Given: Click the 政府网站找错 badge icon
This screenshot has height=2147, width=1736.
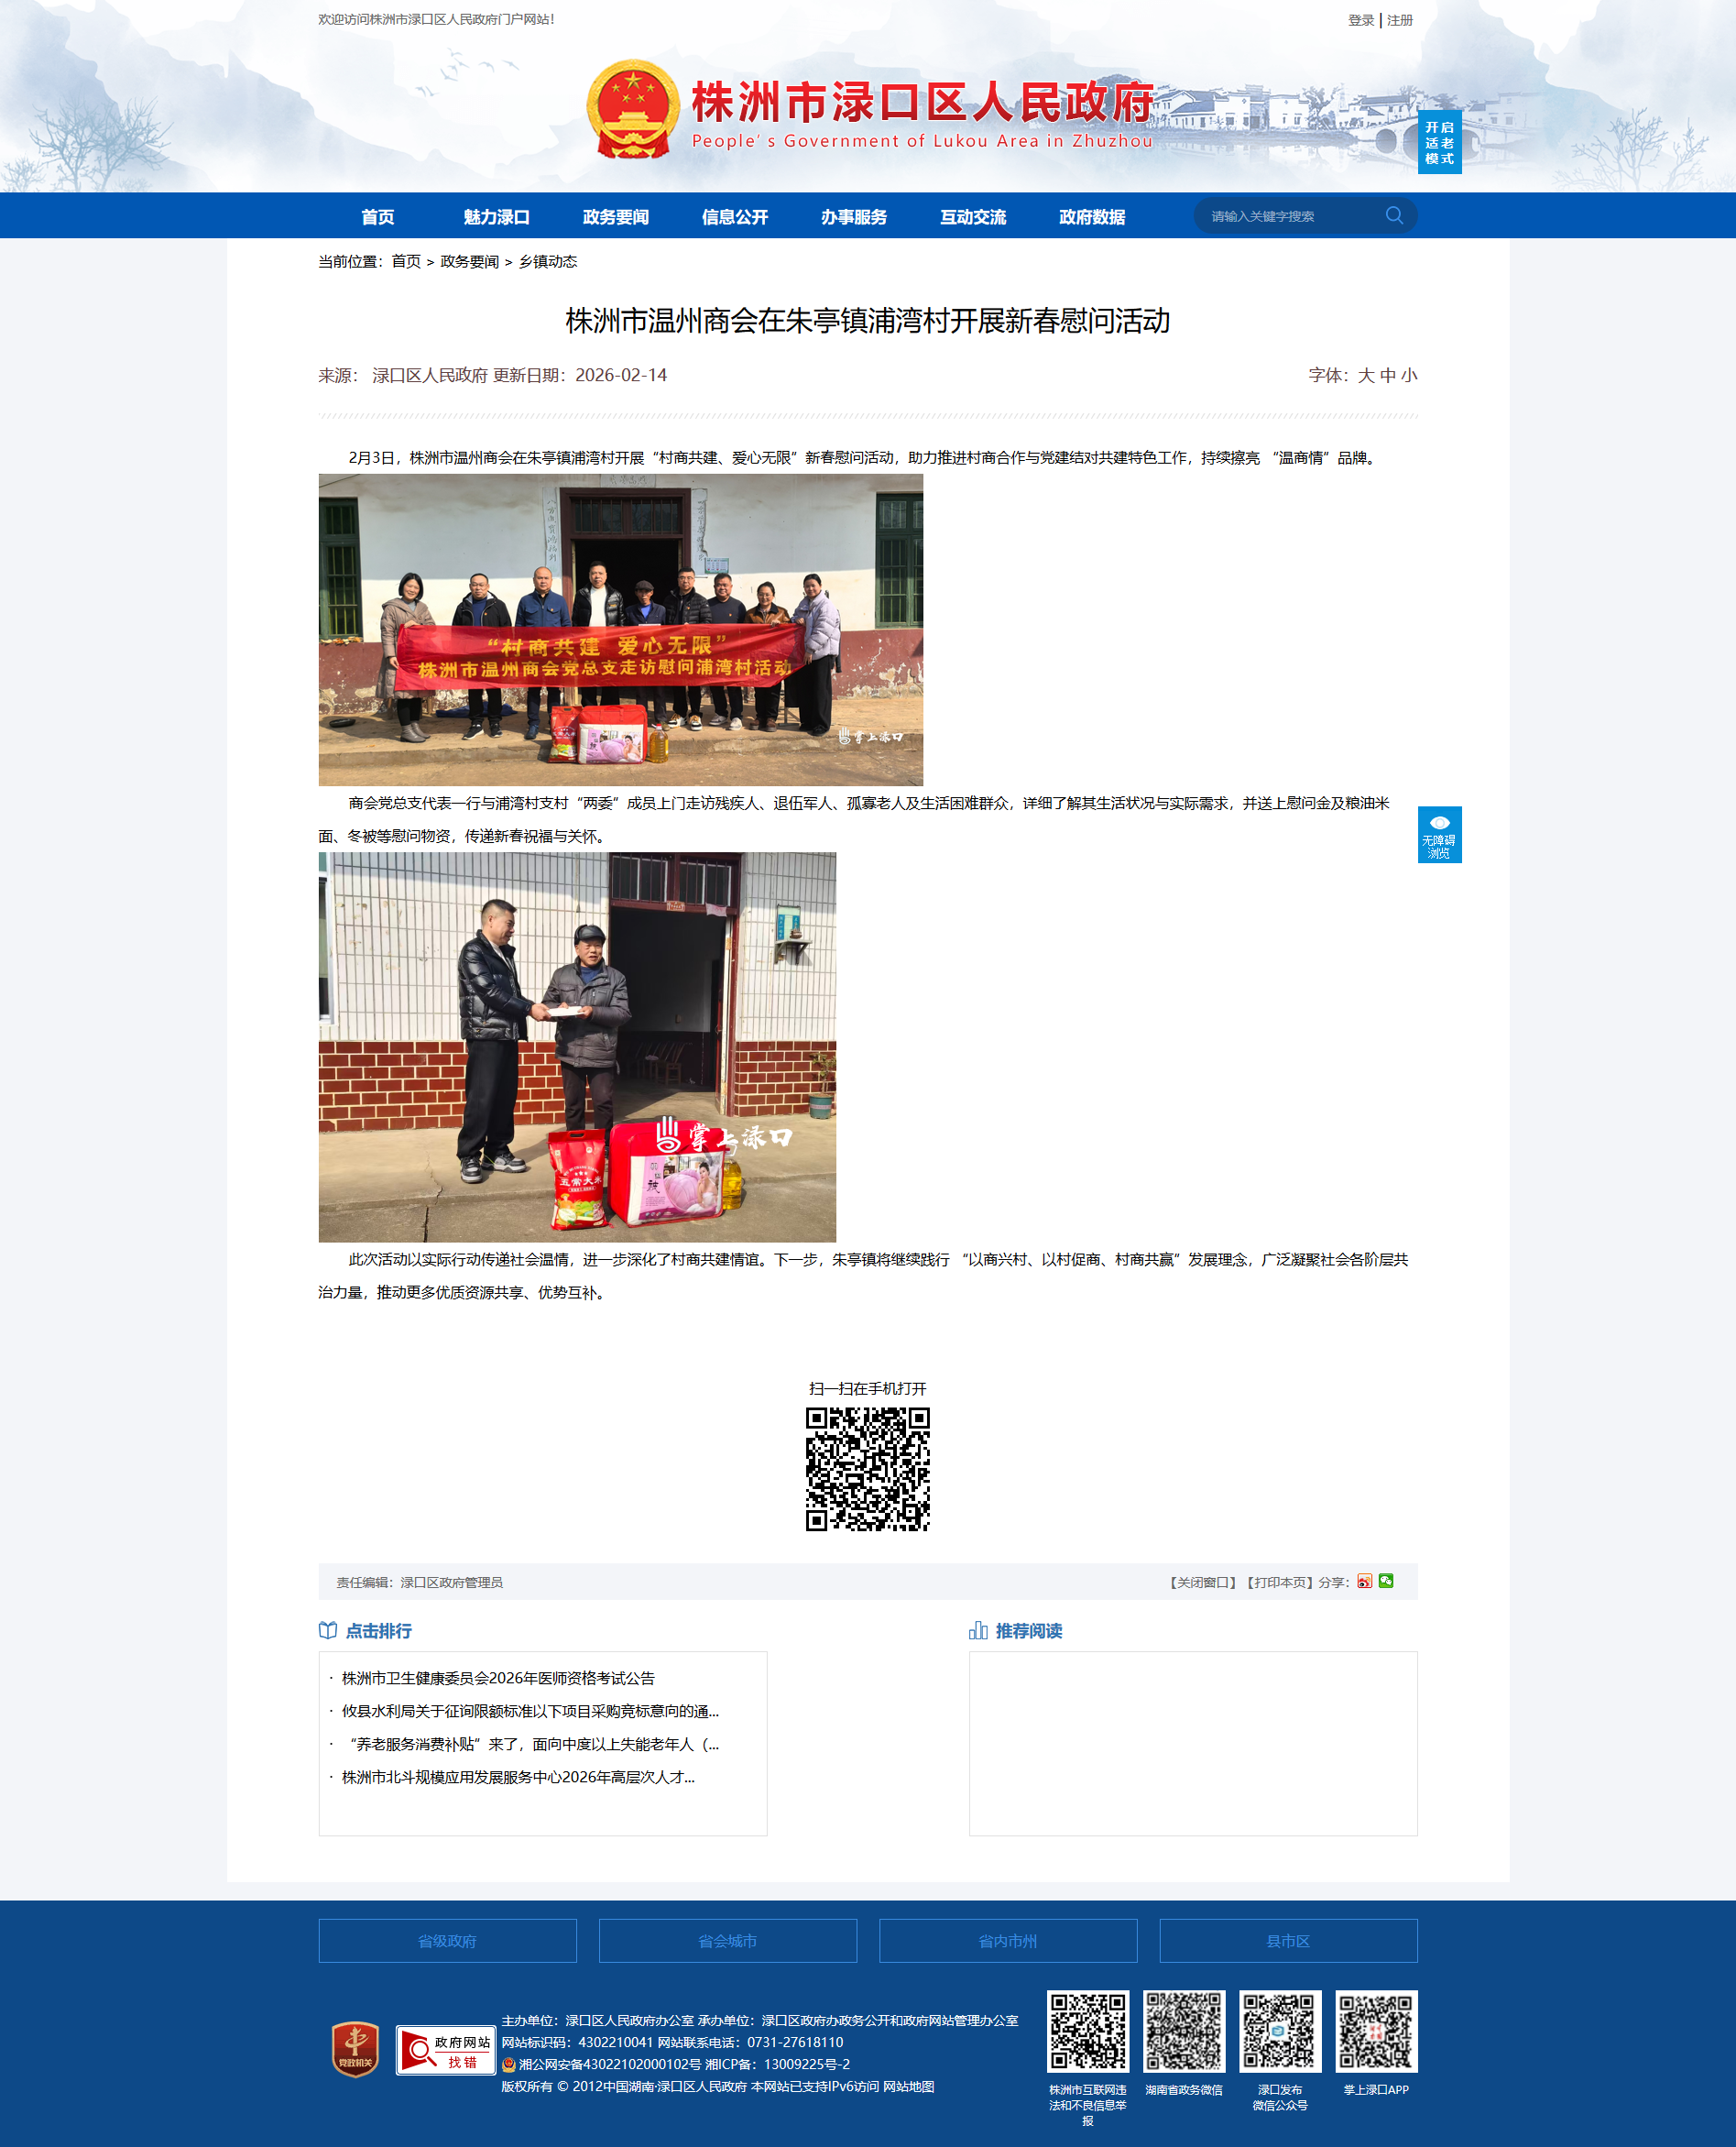Looking at the screenshot, I should pos(446,2050).
